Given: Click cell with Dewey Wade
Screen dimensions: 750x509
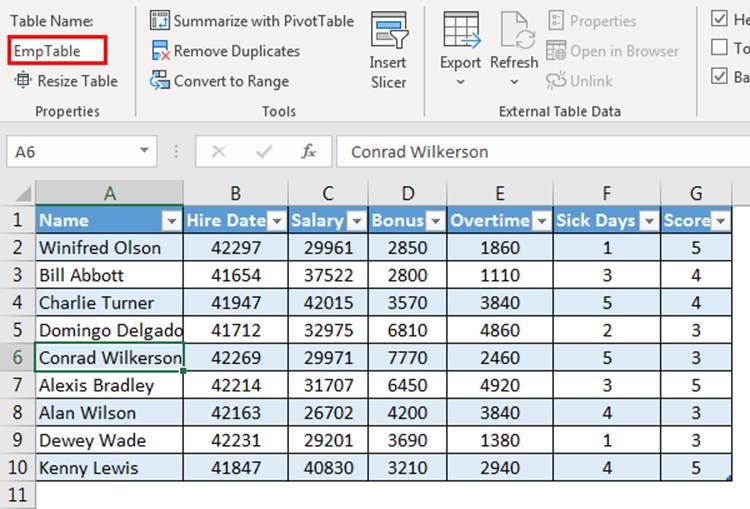Looking at the screenshot, I should tap(110, 440).
